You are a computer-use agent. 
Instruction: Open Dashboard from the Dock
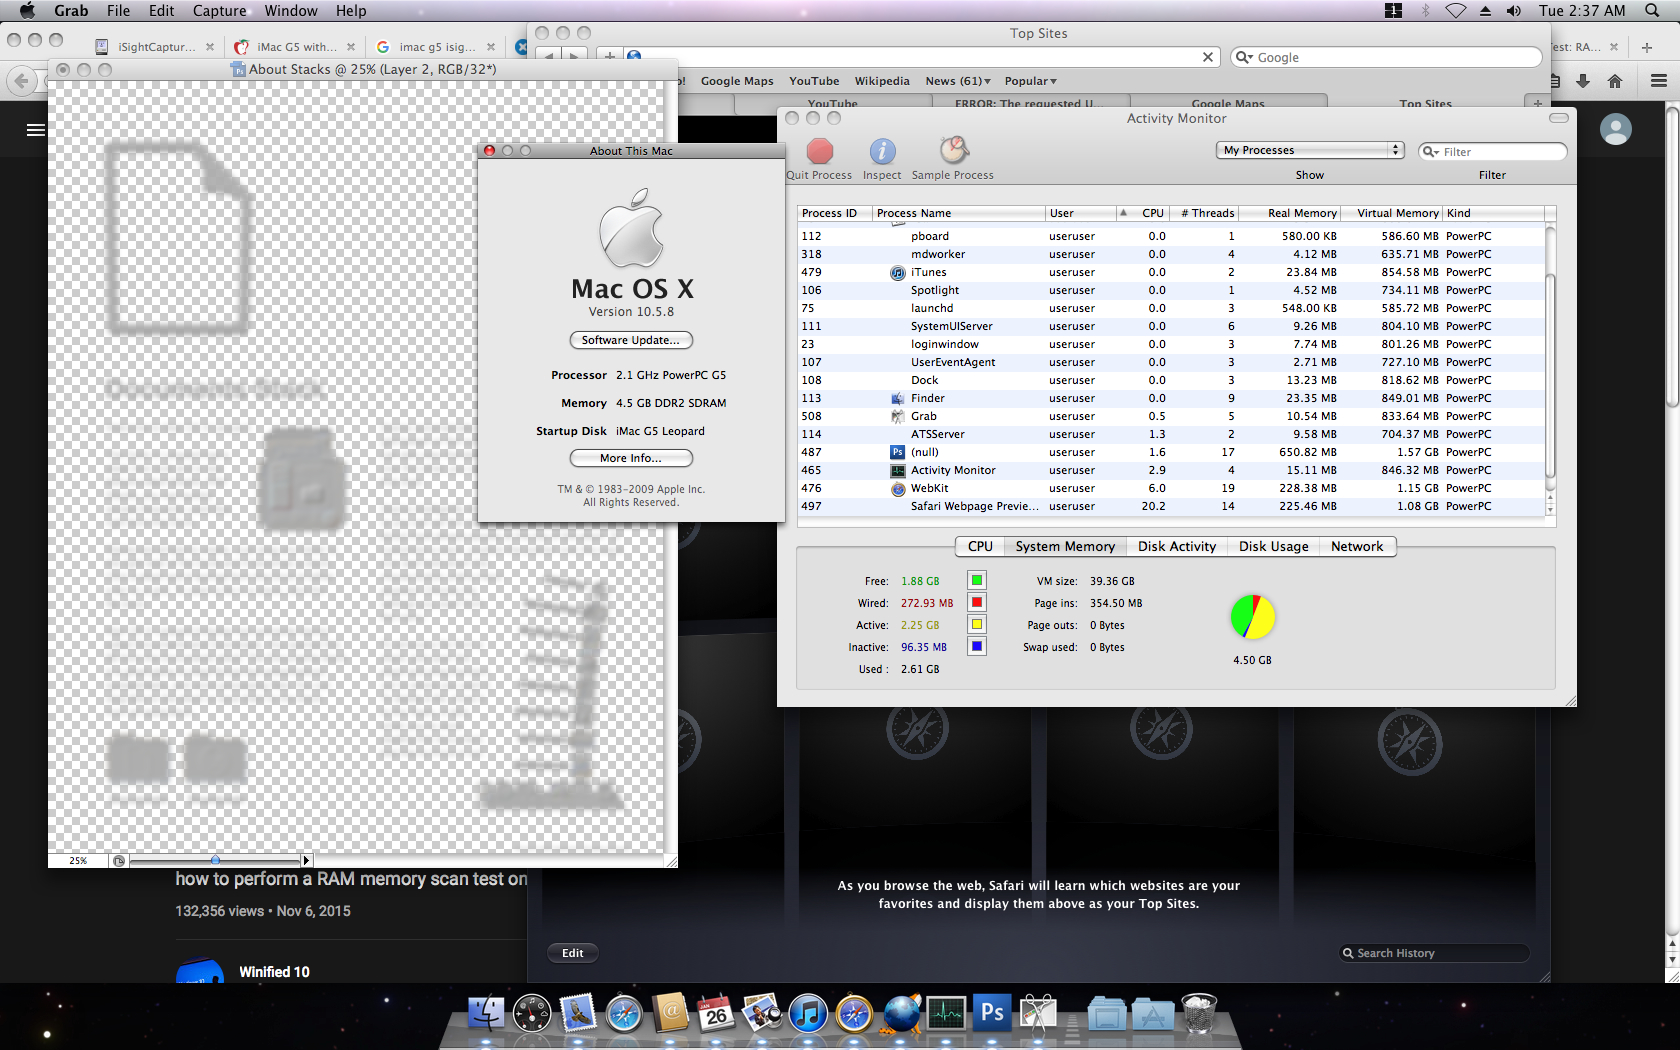[532, 1014]
